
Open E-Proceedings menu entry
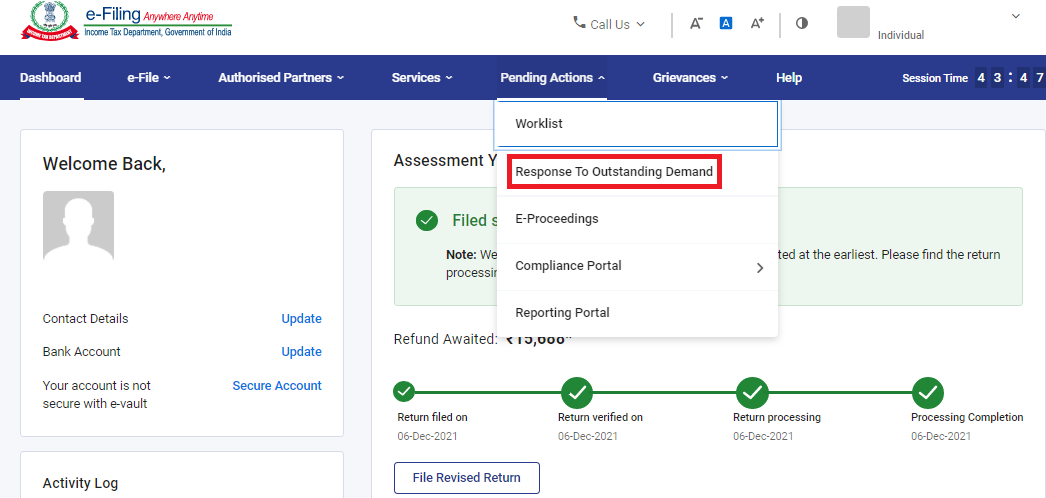(x=637, y=219)
